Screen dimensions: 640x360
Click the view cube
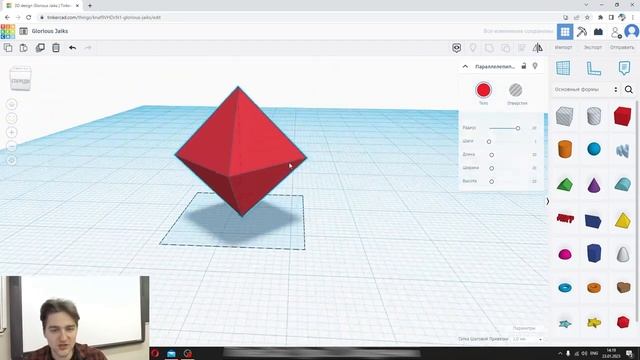[x=20, y=78]
